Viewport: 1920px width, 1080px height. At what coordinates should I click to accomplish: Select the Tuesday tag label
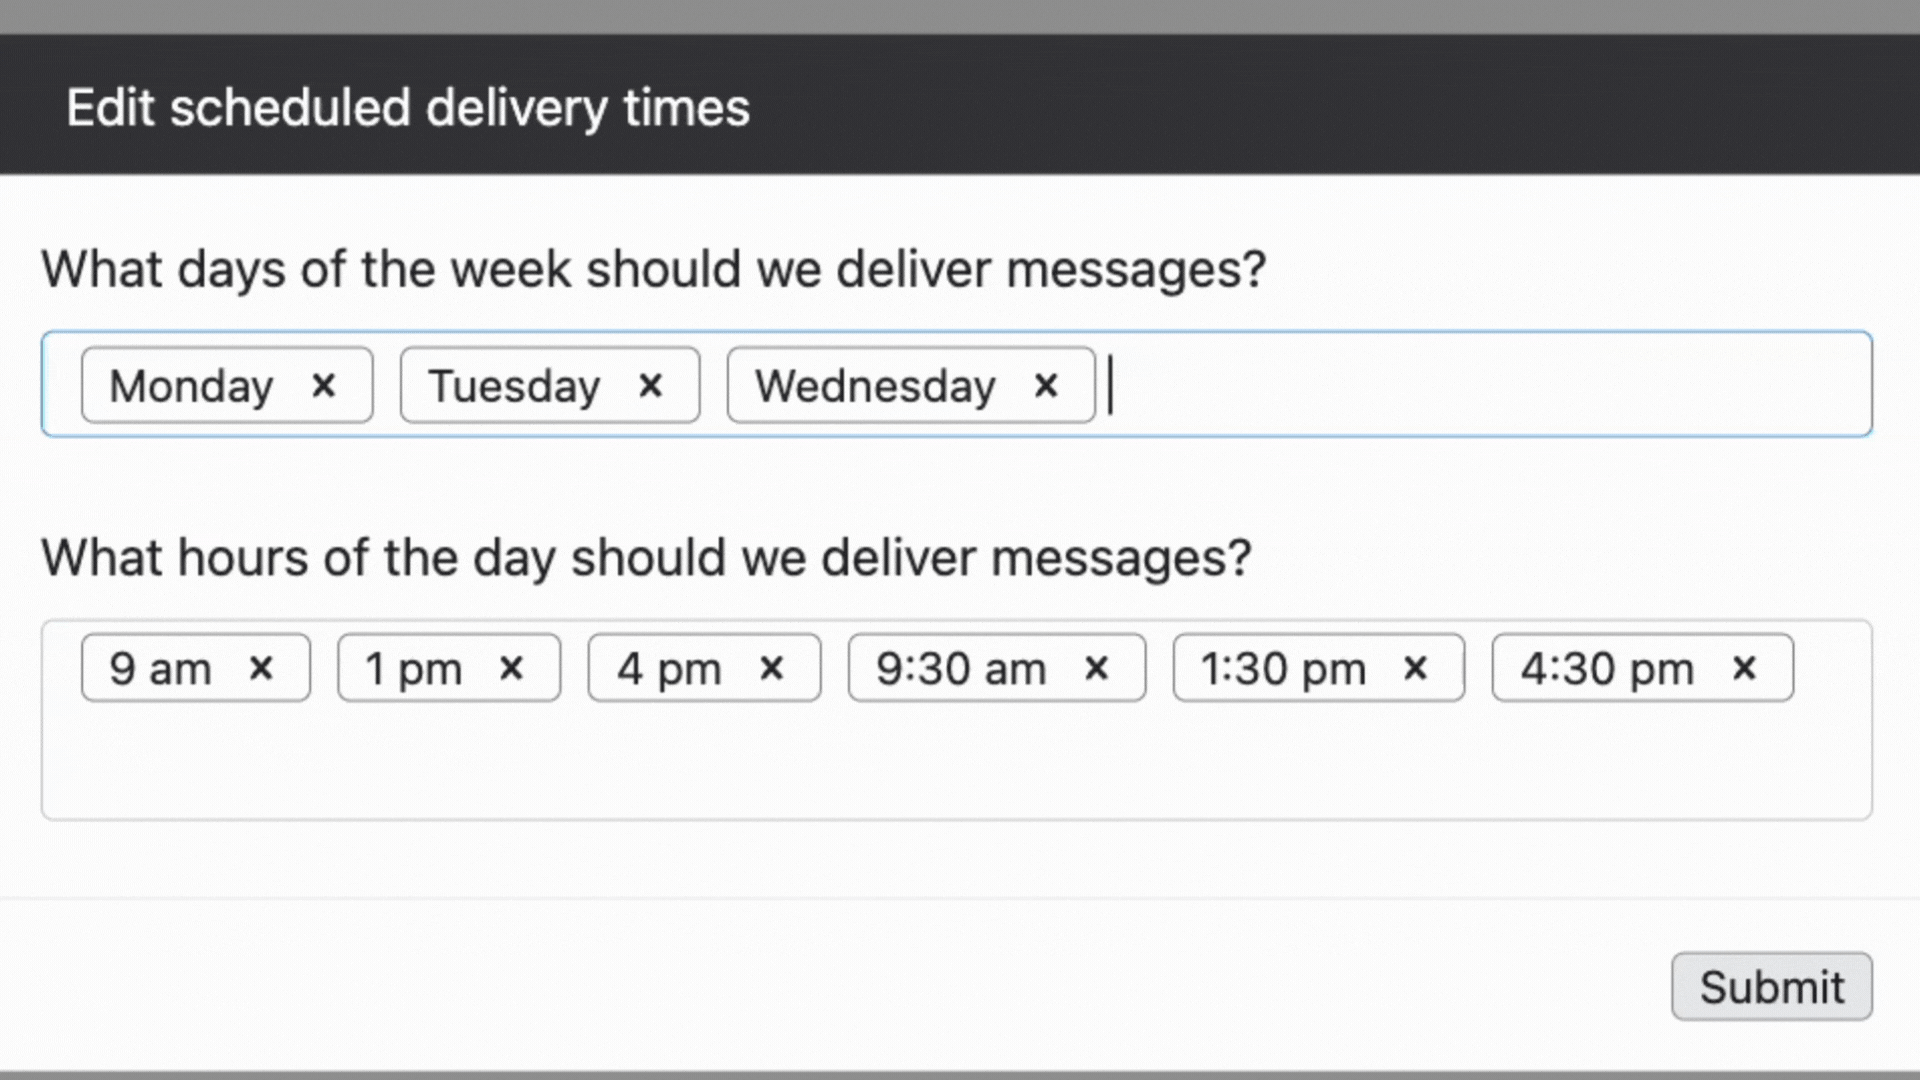[x=514, y=386]
